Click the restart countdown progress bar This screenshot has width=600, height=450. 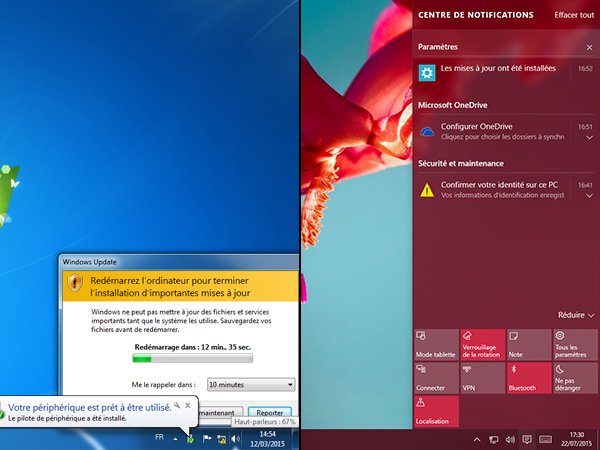[x=192, y=358]
